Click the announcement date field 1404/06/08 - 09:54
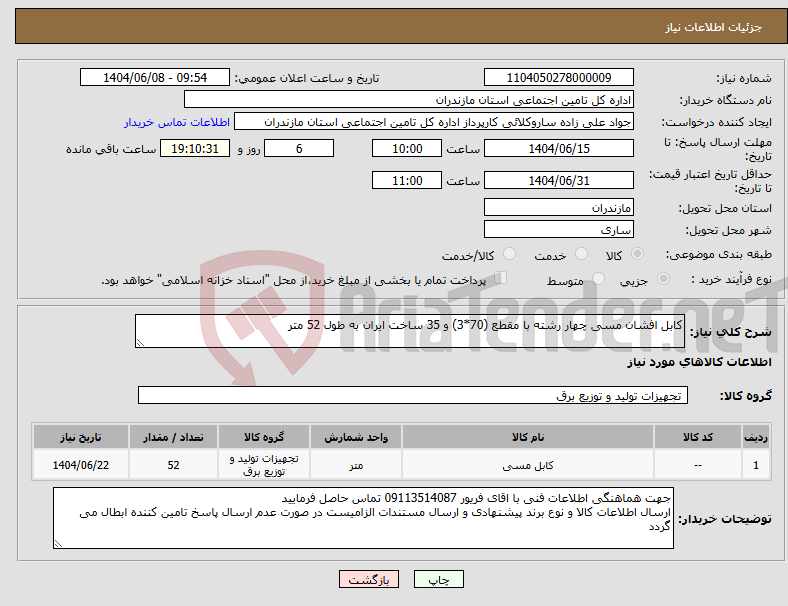This screenshot has height=606, width=788. pos(155,77)
